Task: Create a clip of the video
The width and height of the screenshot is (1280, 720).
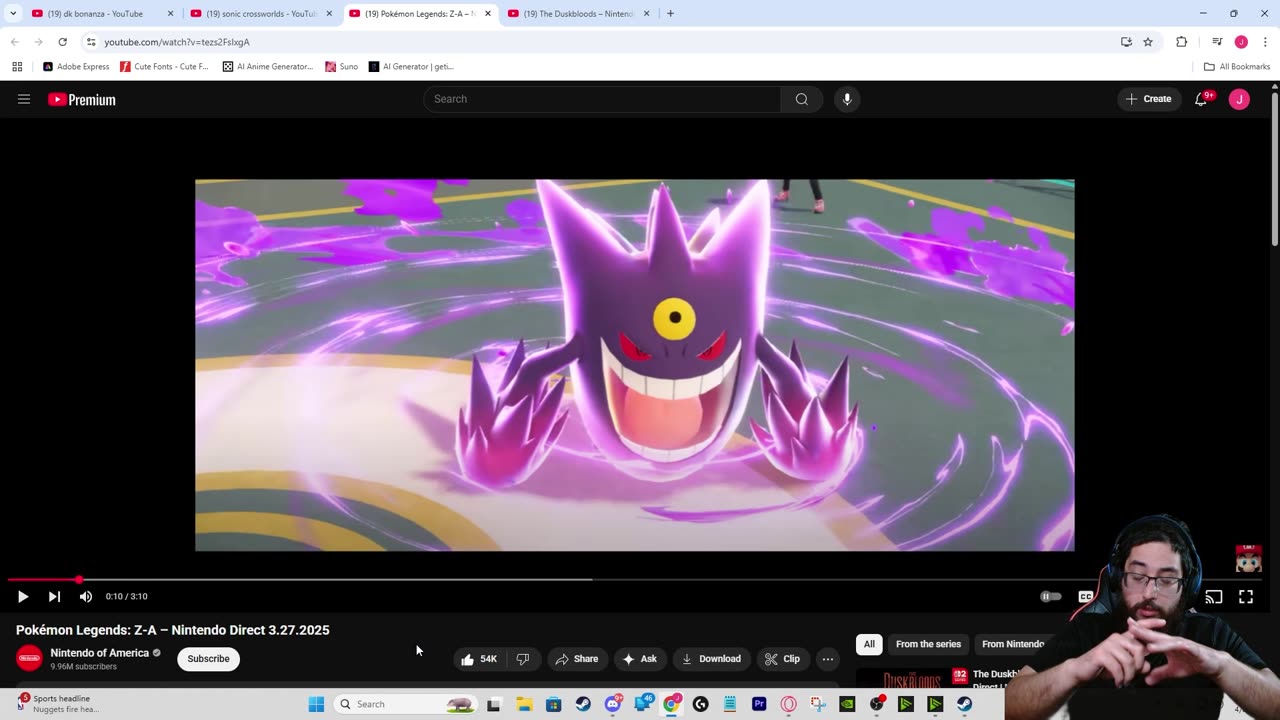Action: tap(782, 659)
